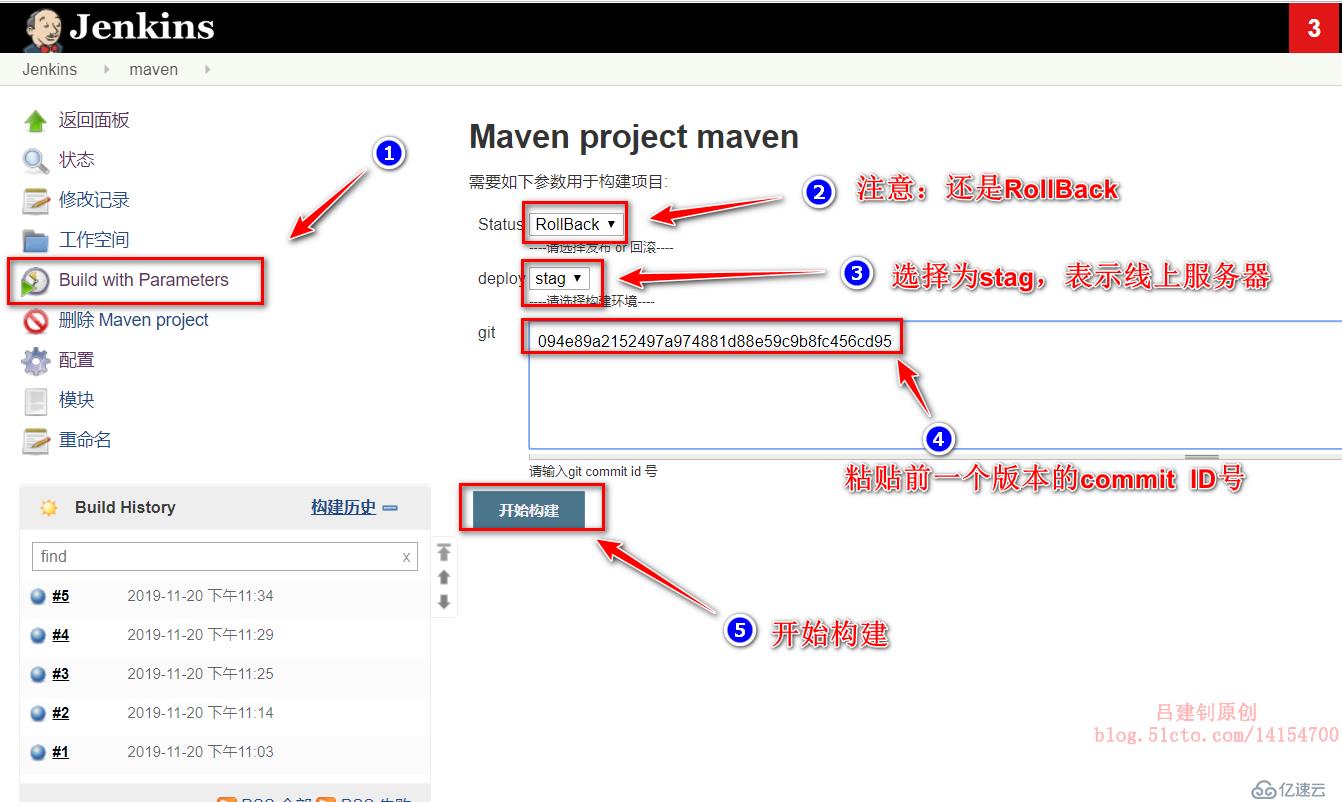The image size is (1342, 802).
Task: Clear the find box with the x
Action: click(406, 557)
